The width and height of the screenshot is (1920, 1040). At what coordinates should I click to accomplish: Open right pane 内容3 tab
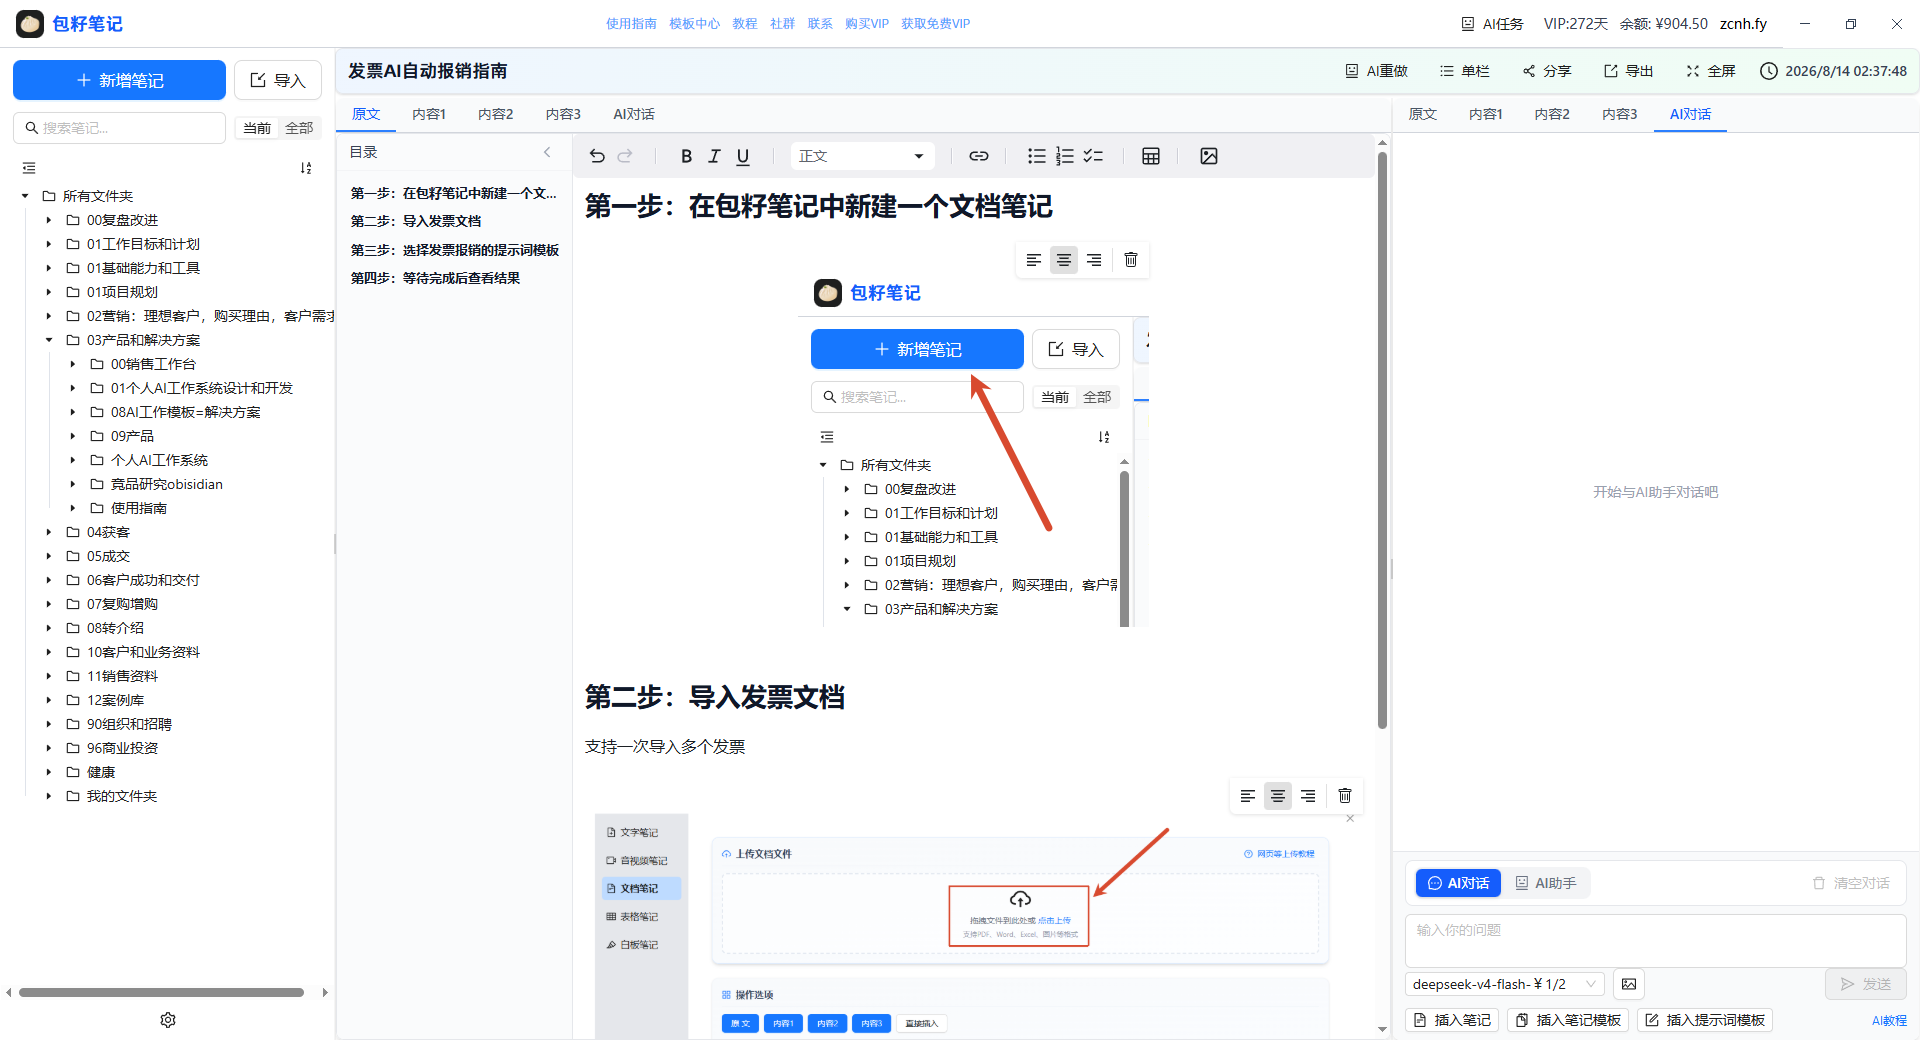coord(1620,114)
